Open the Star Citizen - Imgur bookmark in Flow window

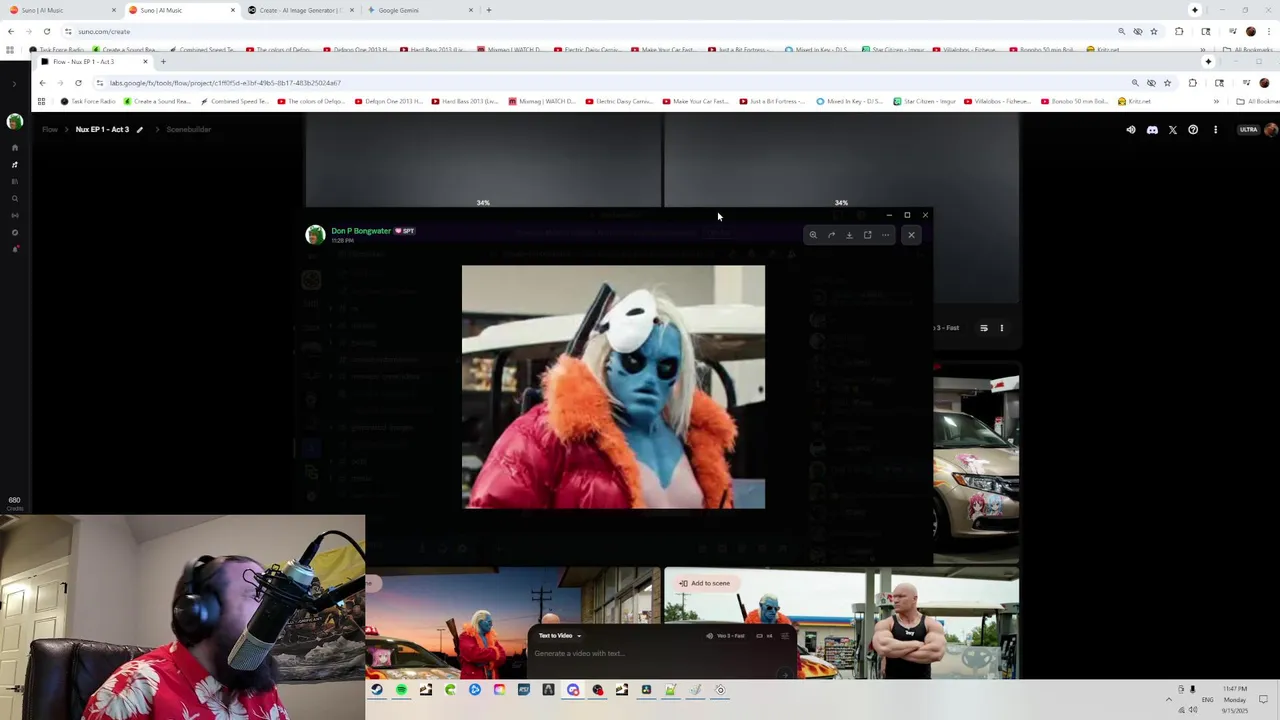click(x=924, y=101)
